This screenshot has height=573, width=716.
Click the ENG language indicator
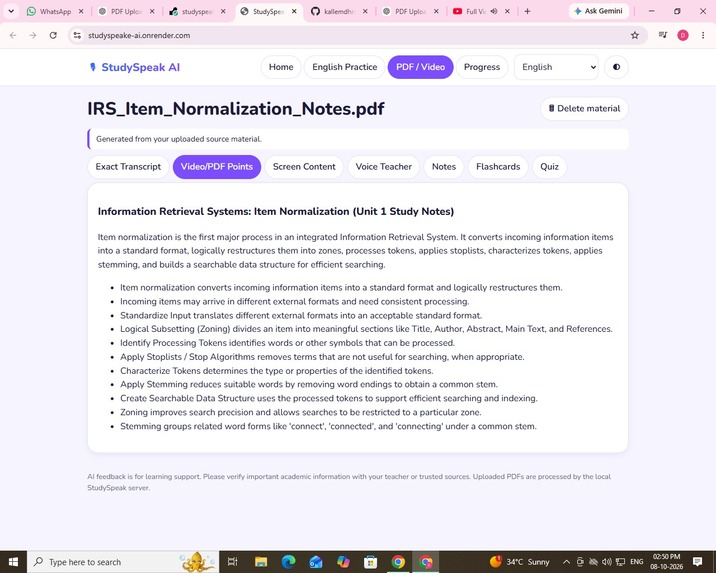point(636,562)
